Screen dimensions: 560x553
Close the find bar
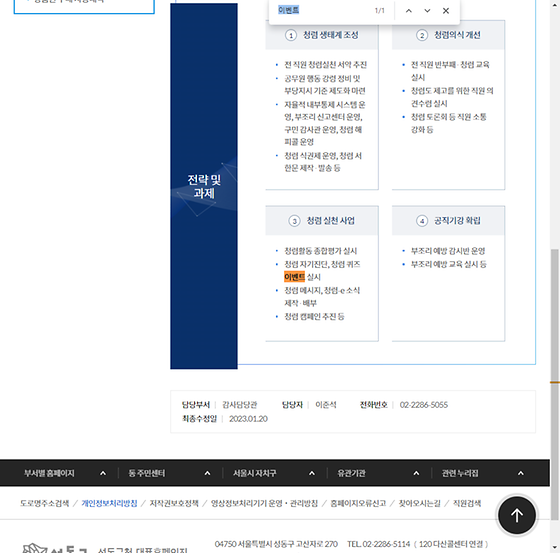(x=446, y=11)
